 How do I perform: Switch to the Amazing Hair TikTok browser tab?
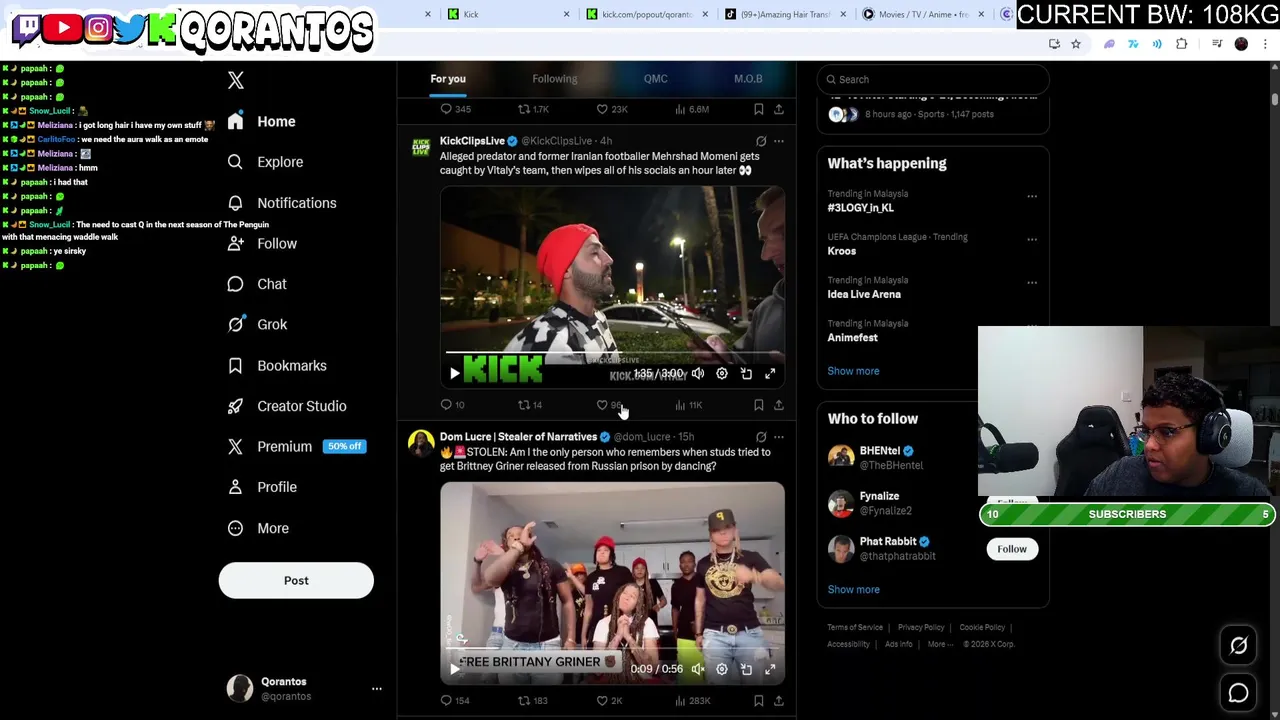(785, 14)
